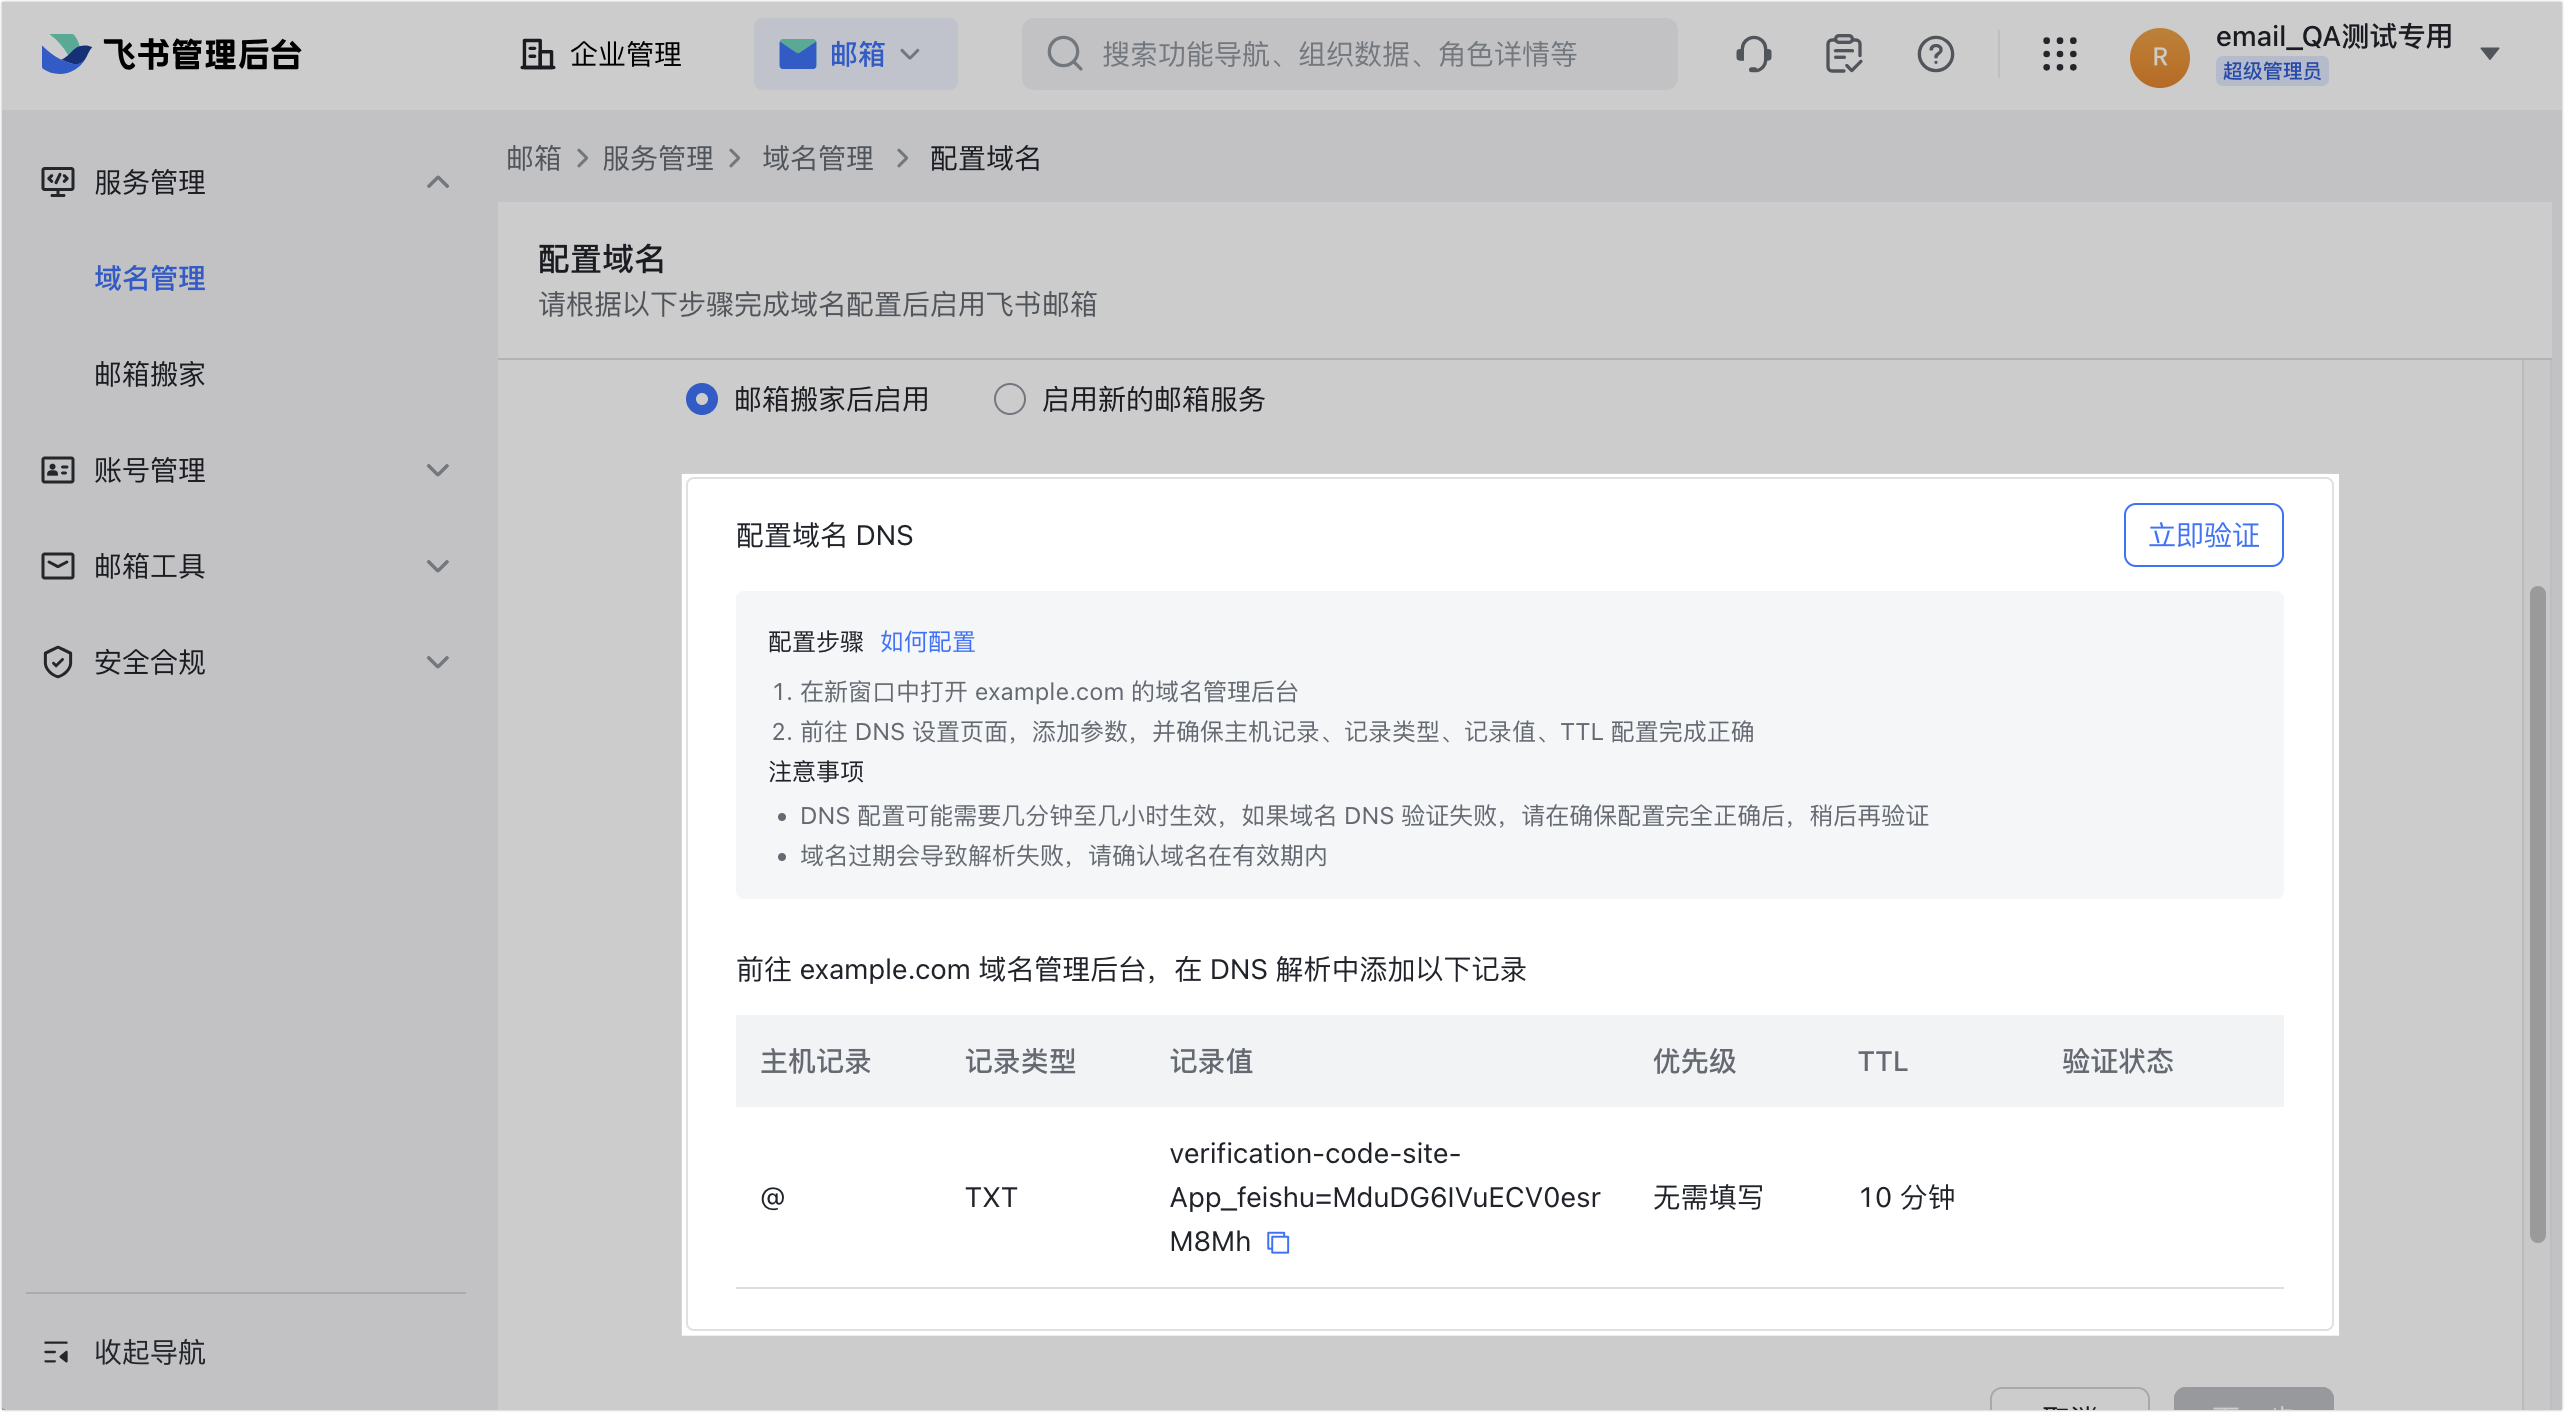This screenshot has width=2564, height=1412.
Task: Click the TXT record type cell
Action: pyautogui.click(x=990, y=1197)
